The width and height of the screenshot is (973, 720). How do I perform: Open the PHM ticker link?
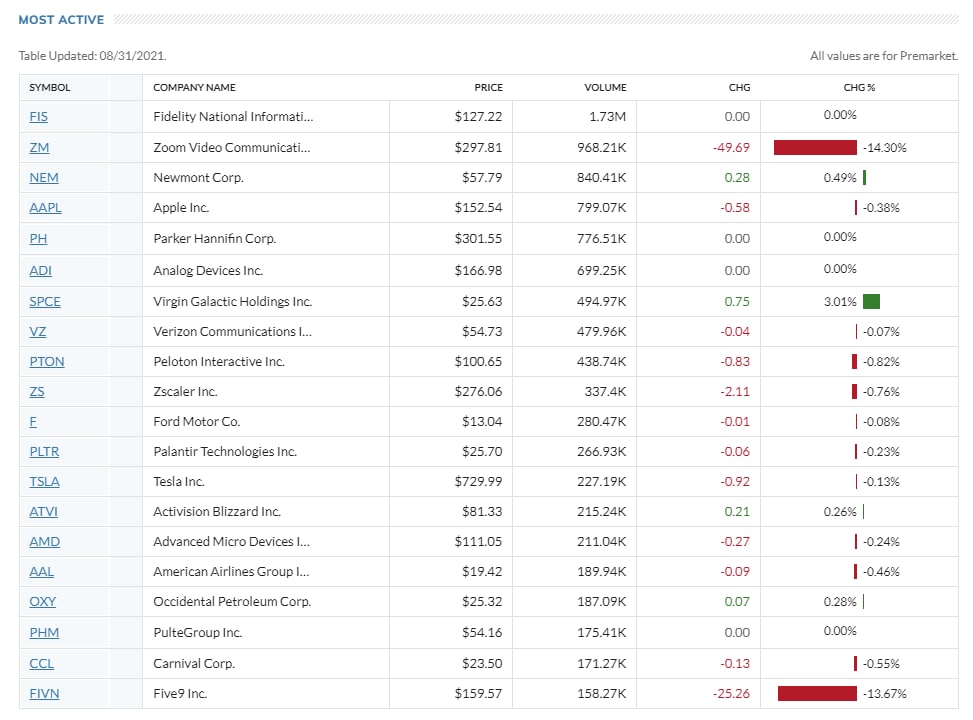tap(44, 632)
